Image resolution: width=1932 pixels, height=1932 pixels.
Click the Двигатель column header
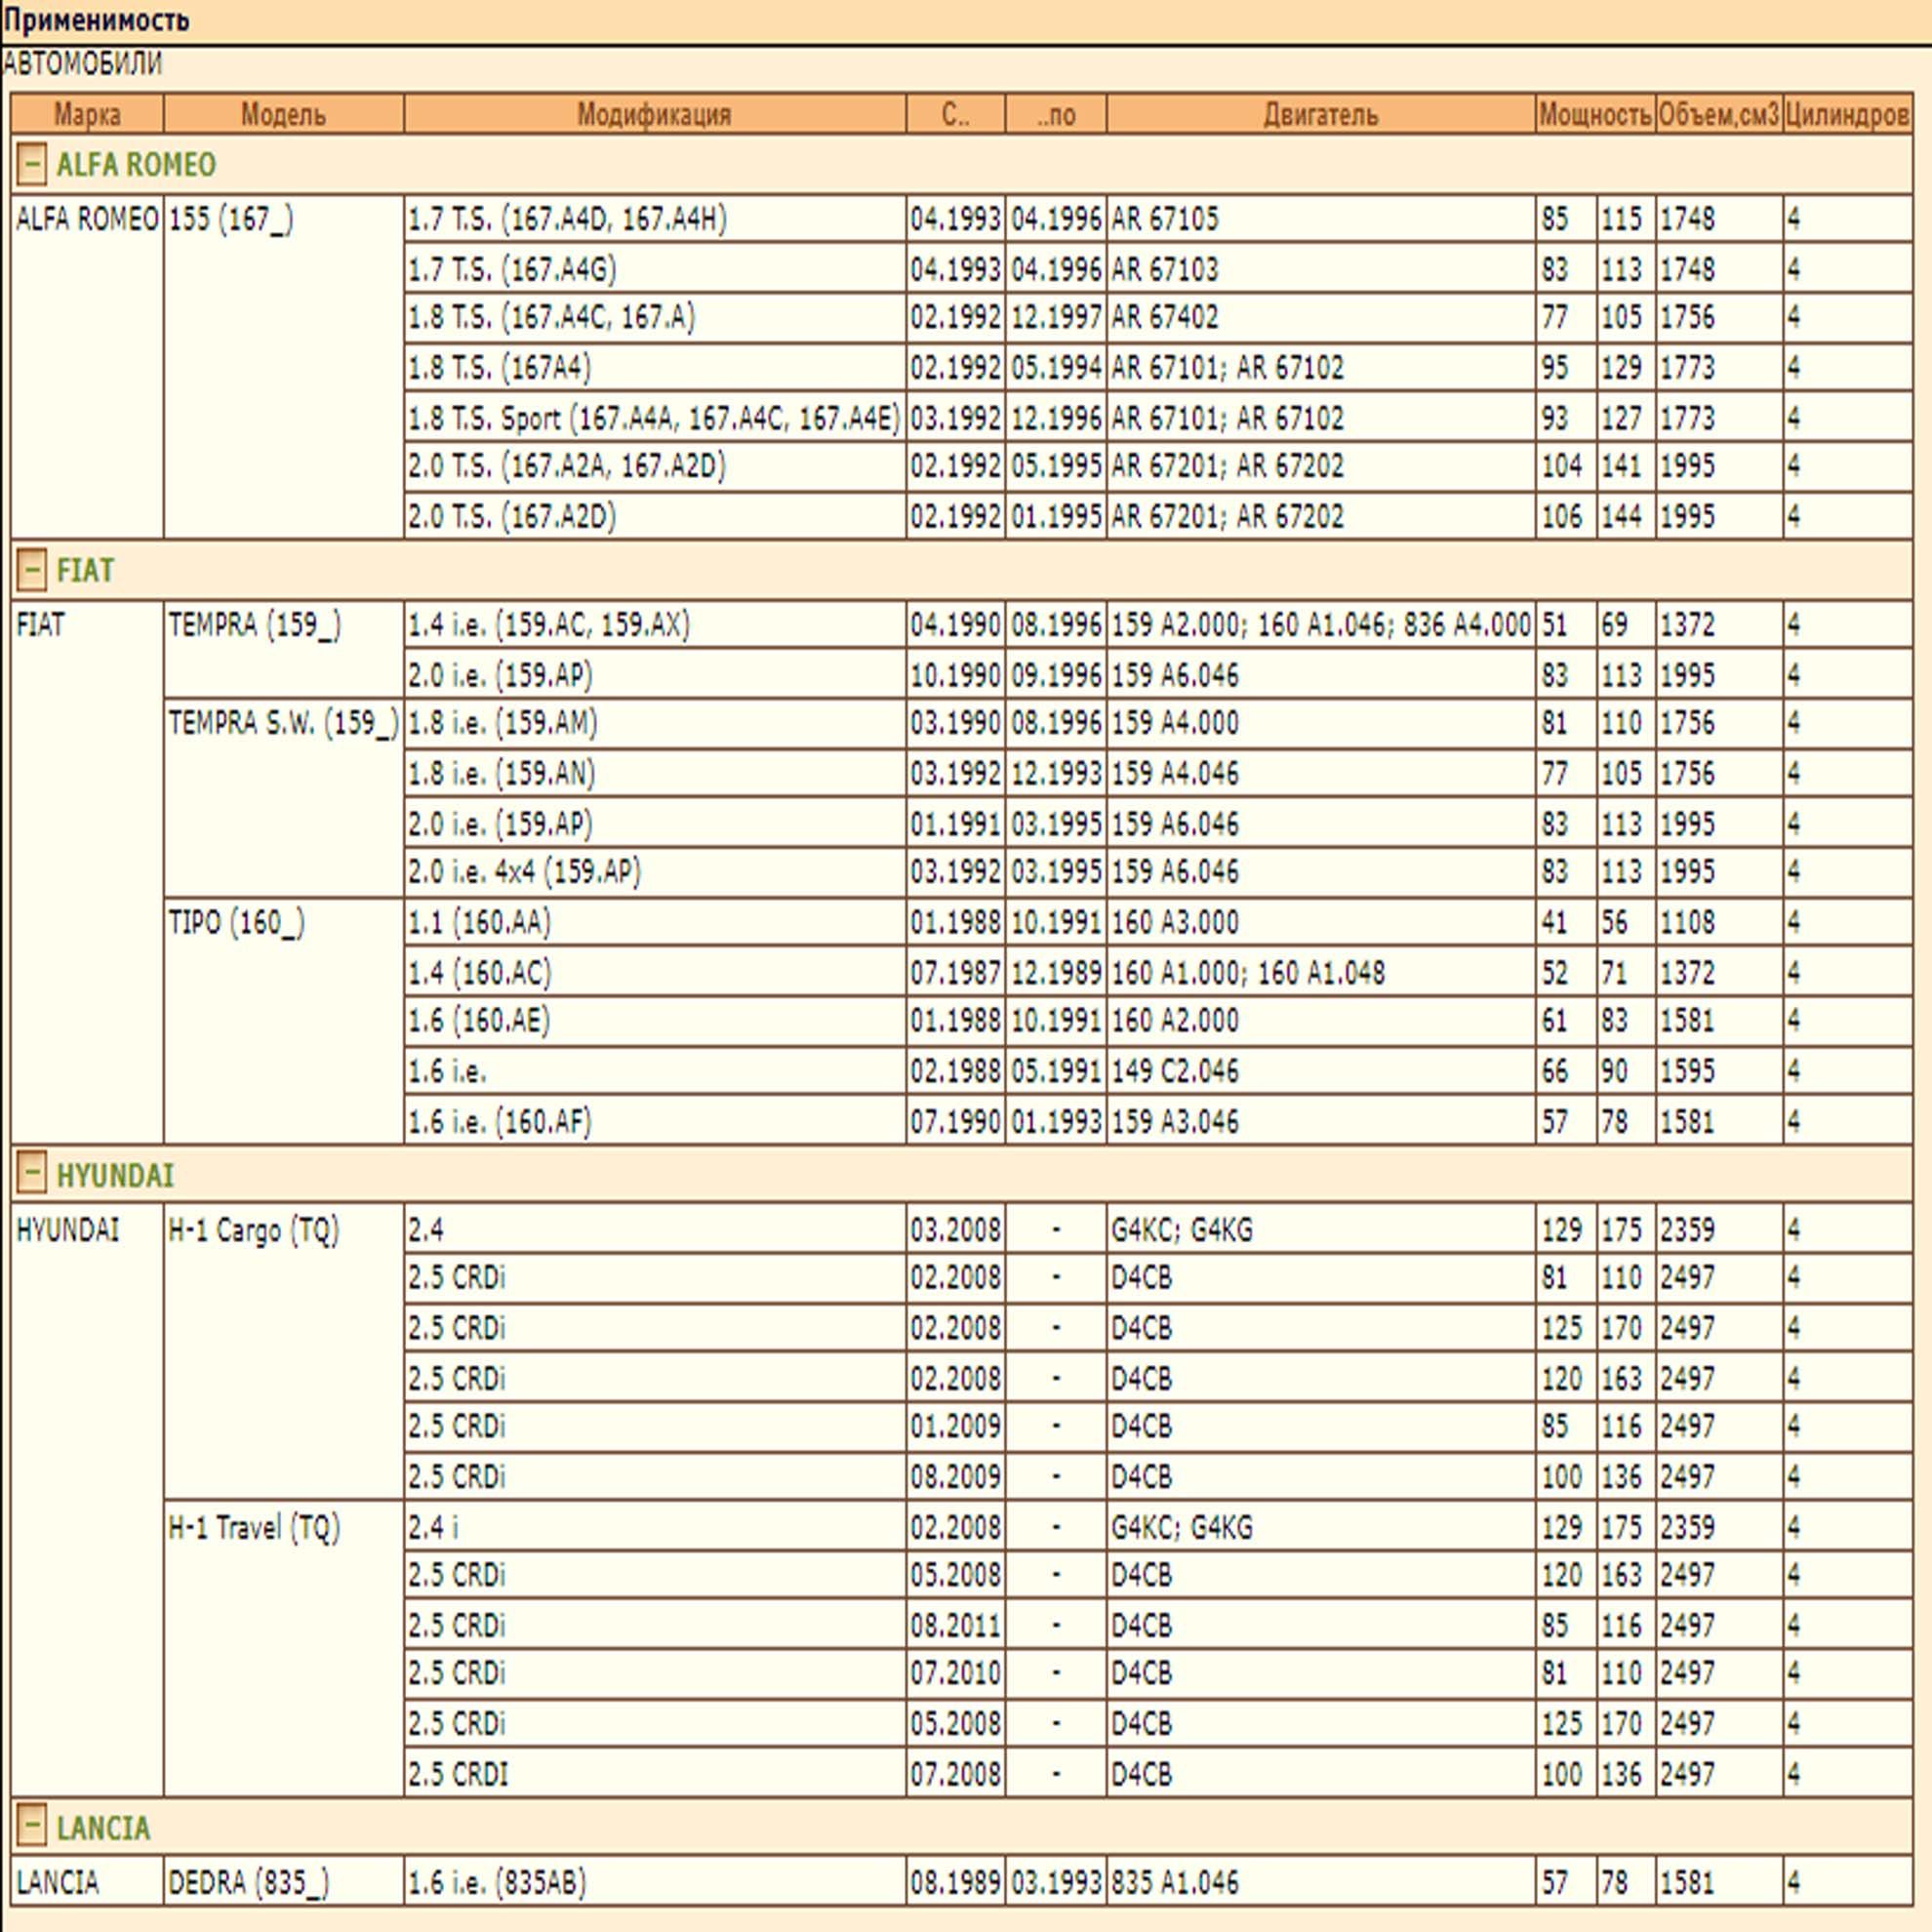coord(1321,114)
